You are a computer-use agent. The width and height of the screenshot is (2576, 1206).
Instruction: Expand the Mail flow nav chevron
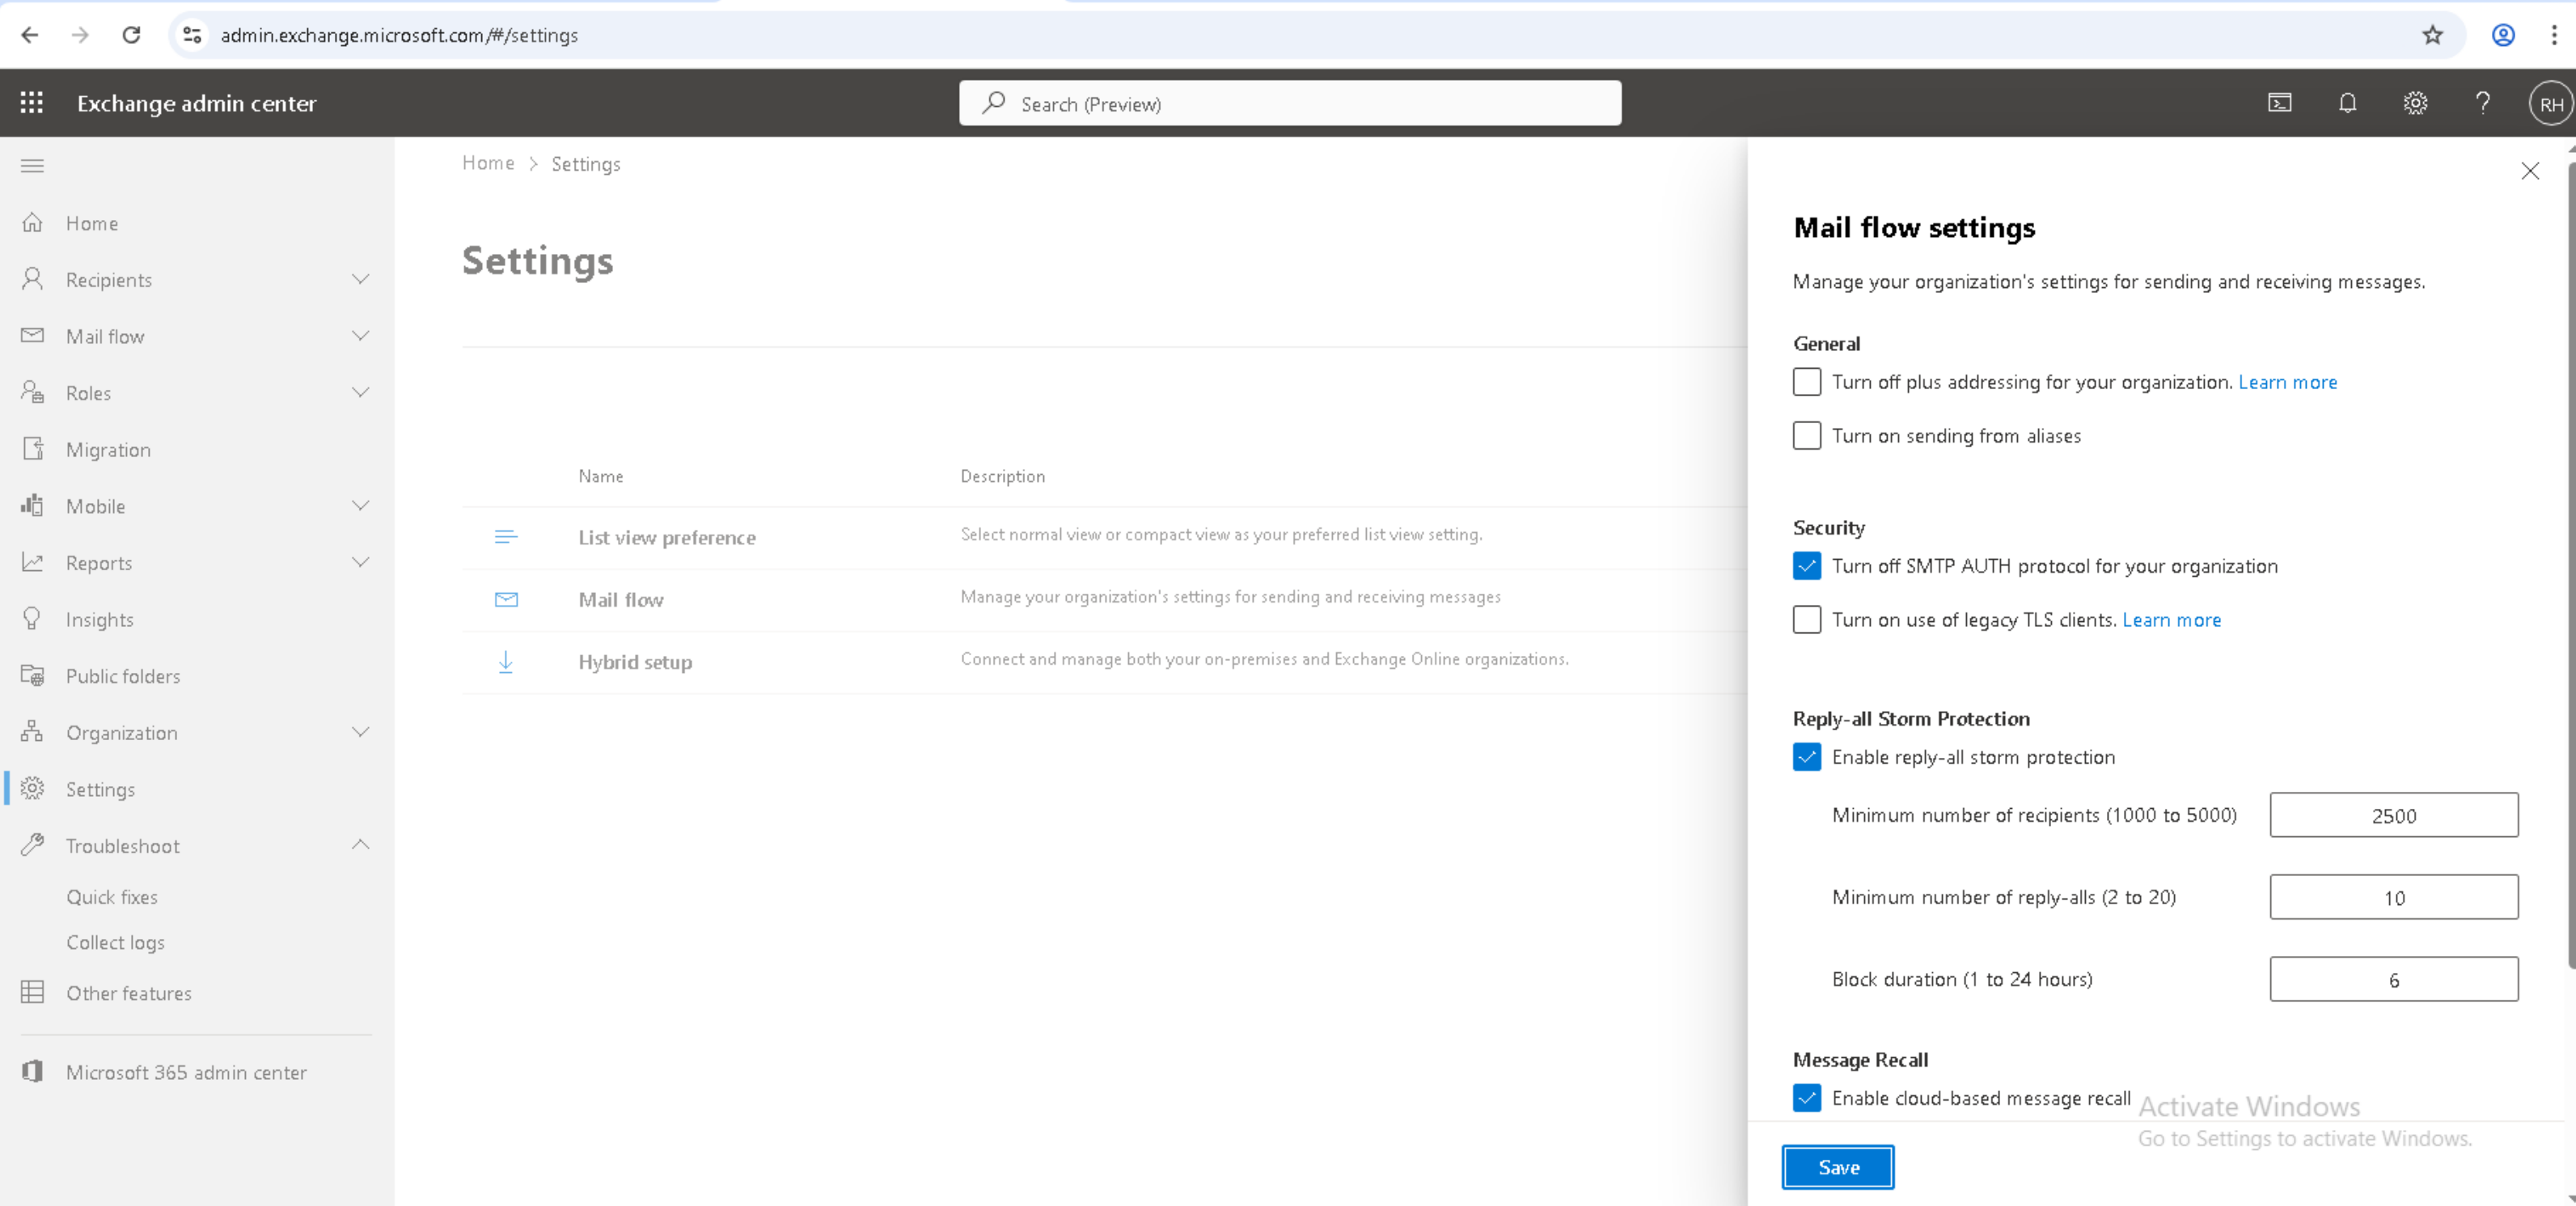(x=360, y=336)
